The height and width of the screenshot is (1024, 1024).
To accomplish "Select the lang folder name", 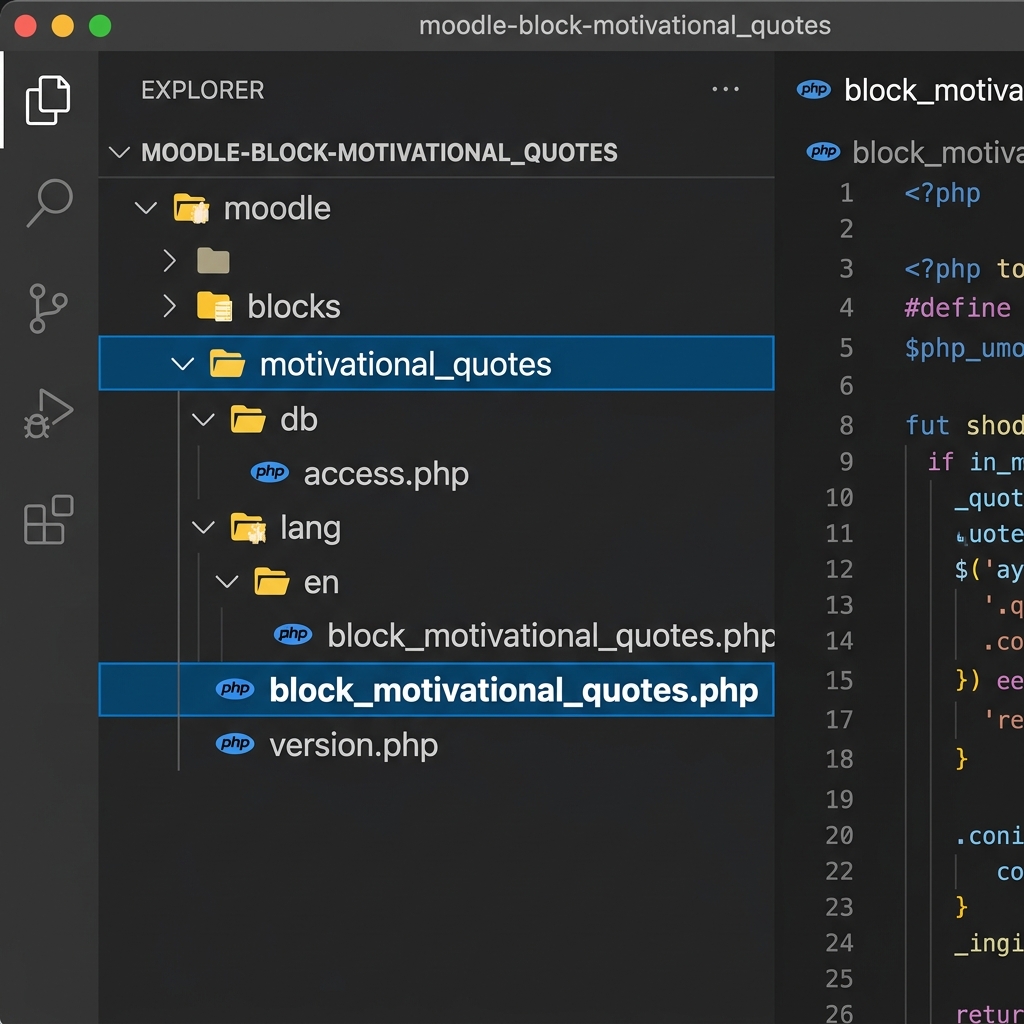I will coord(310,528).
